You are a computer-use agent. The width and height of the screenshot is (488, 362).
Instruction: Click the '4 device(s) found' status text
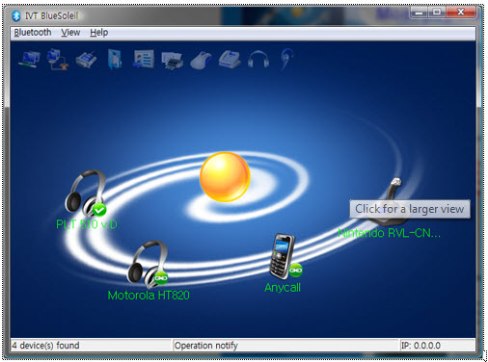pyautogui.click(x=46, y=345)
